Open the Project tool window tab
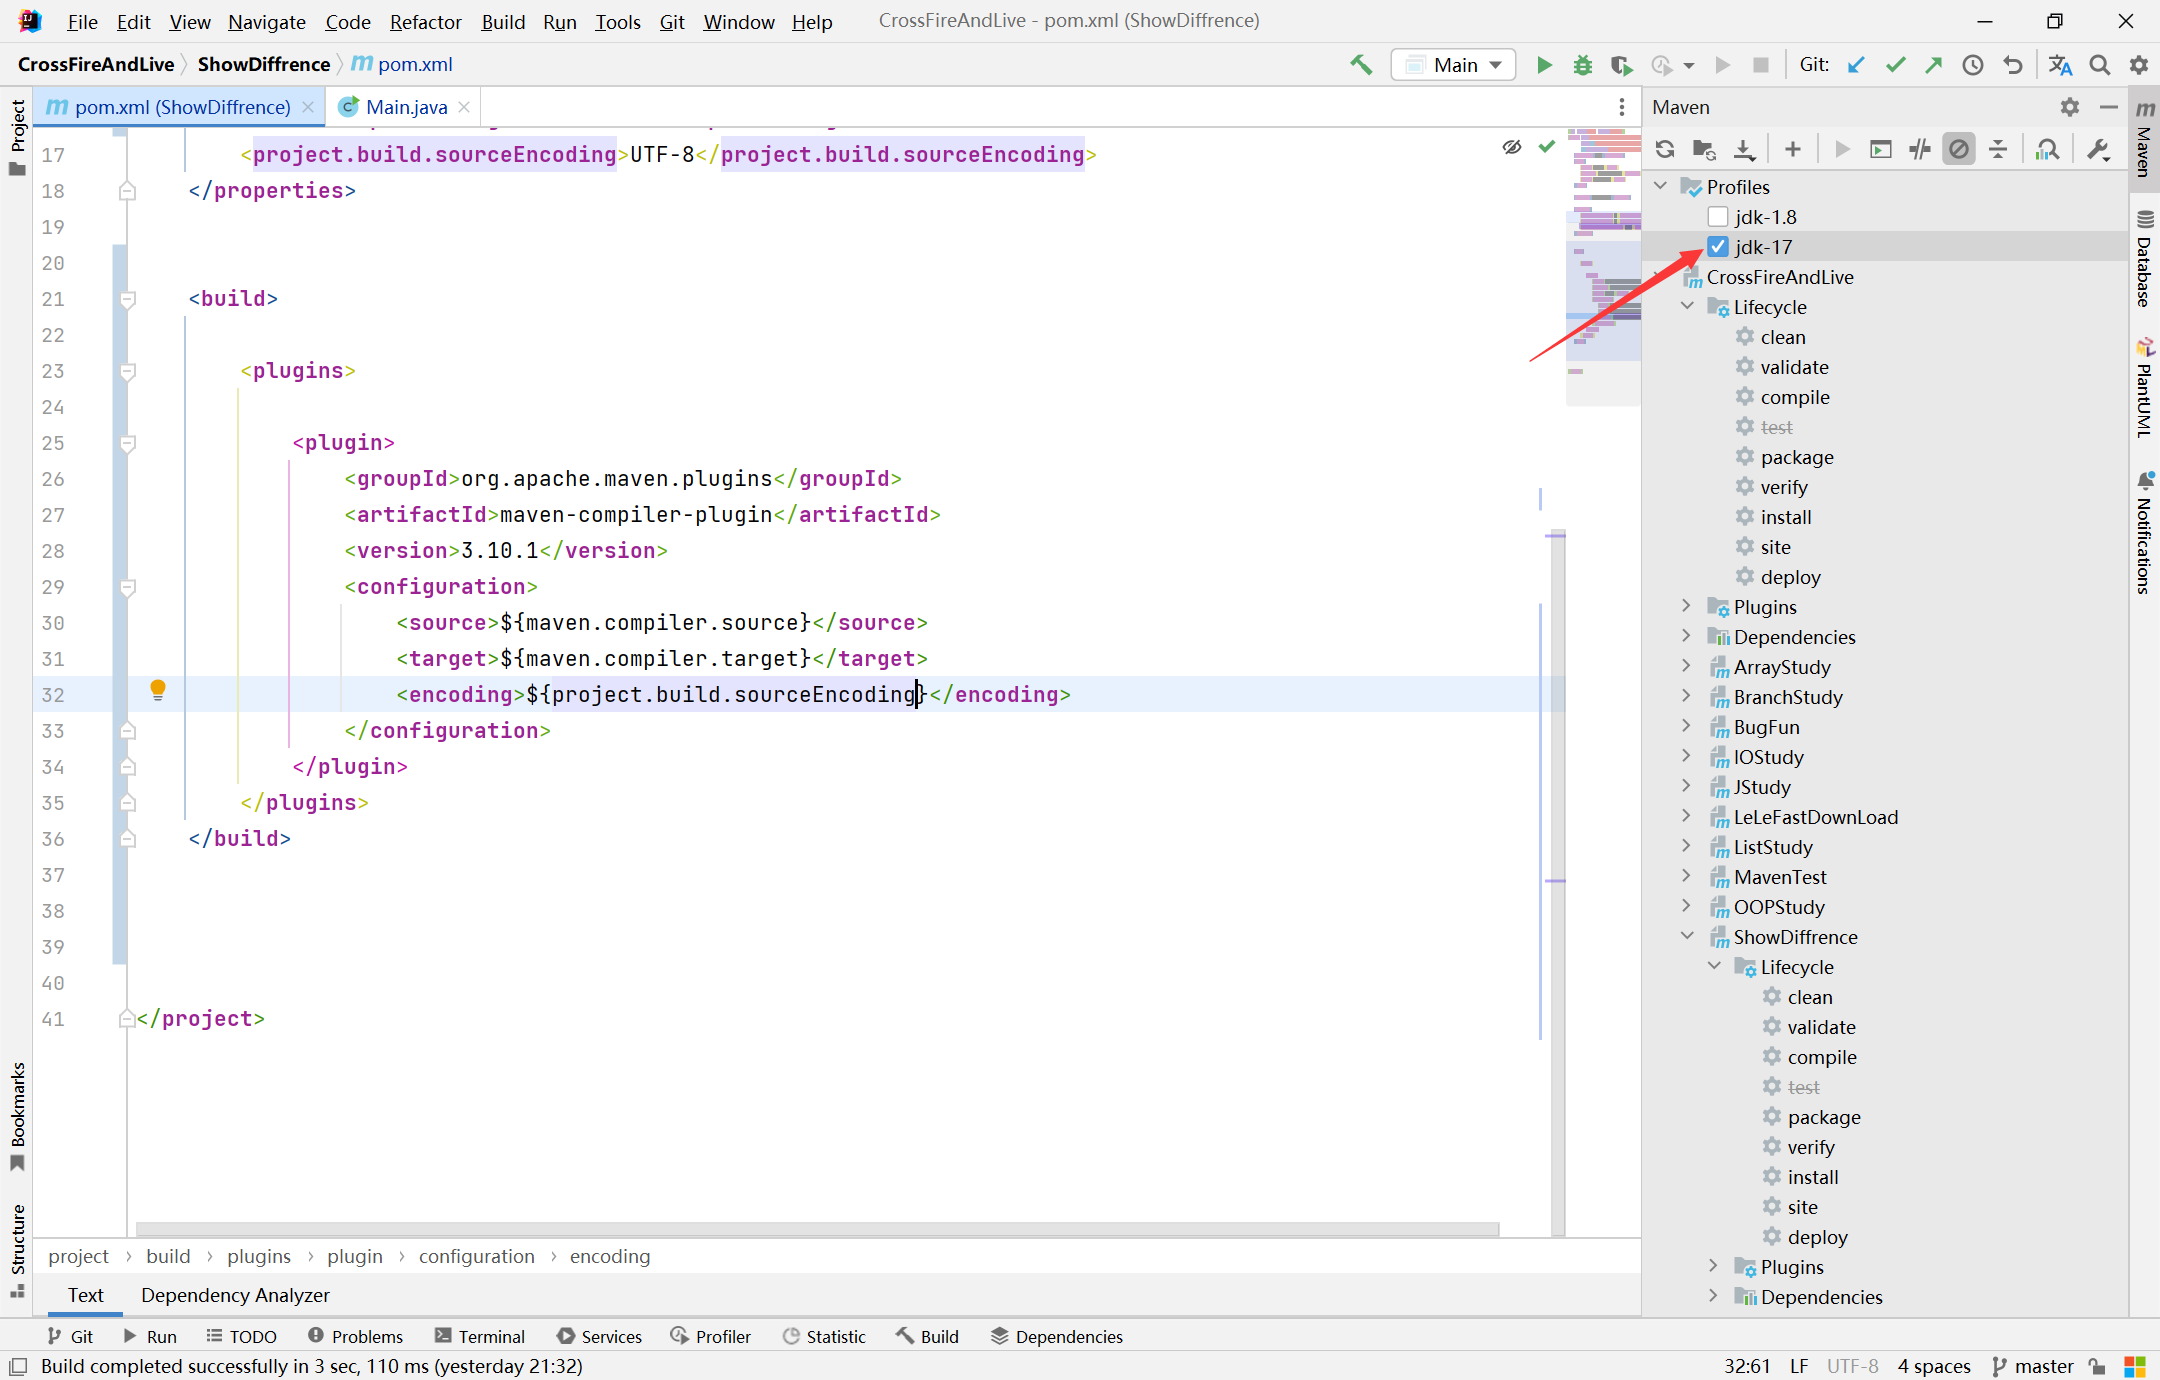 [18, 137]
